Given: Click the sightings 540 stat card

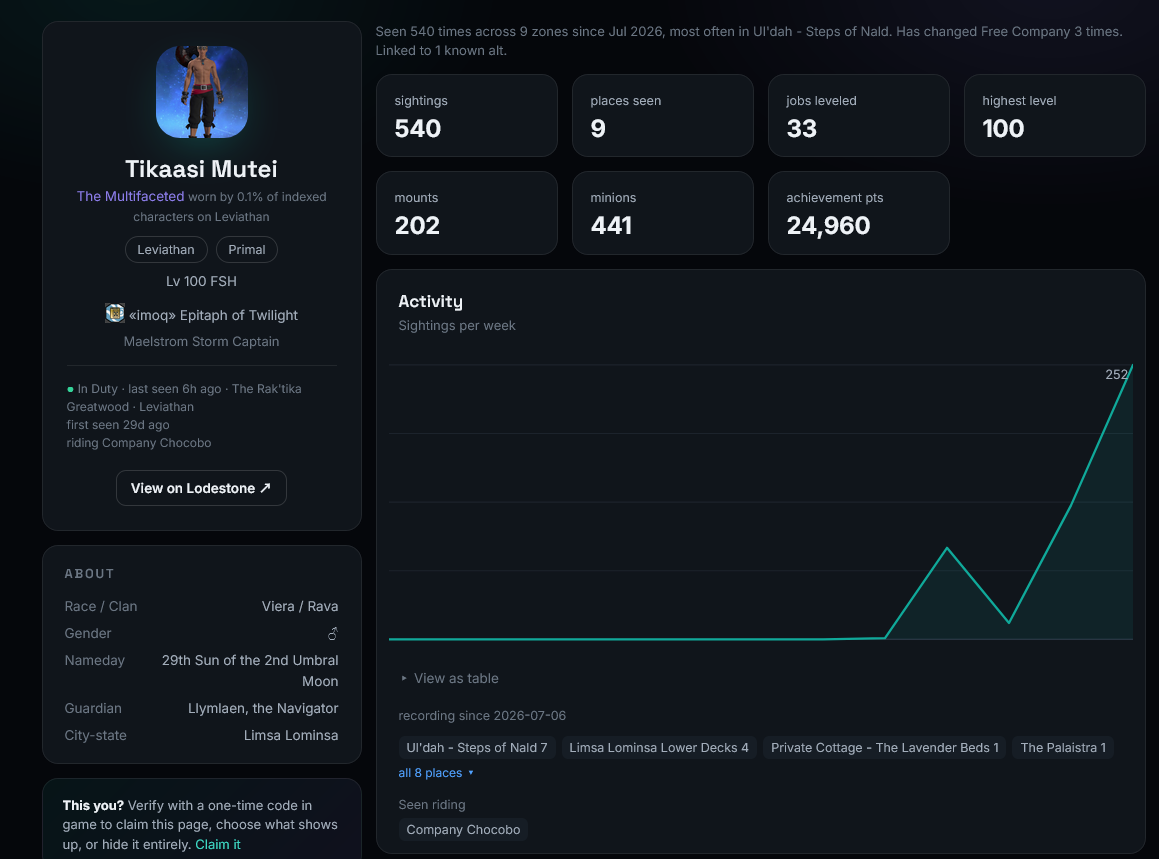Looking at the screenshot, I should [466, 115].
